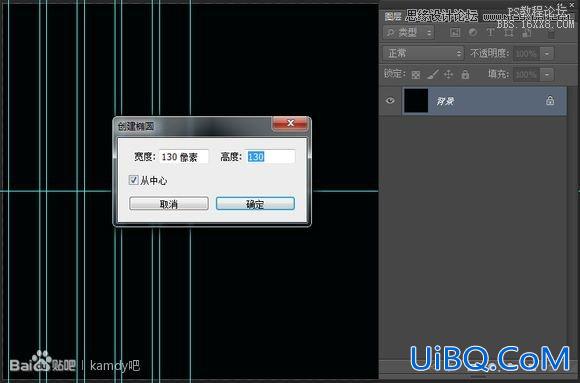Toggle the 从中心 checkbox
580x383 pixels.
134,180
